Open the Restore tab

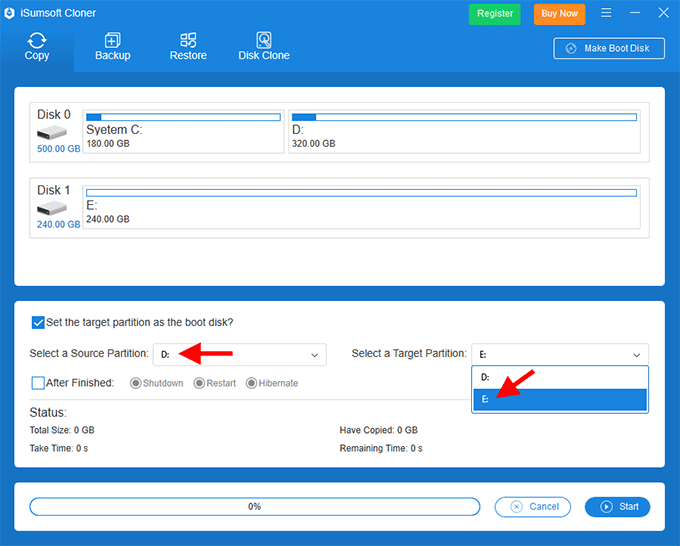(188, 47)
